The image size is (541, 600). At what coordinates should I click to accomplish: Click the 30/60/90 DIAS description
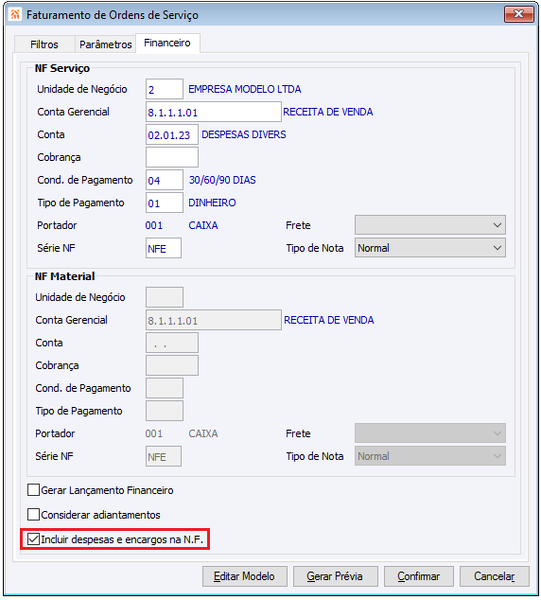pos(222,180)
